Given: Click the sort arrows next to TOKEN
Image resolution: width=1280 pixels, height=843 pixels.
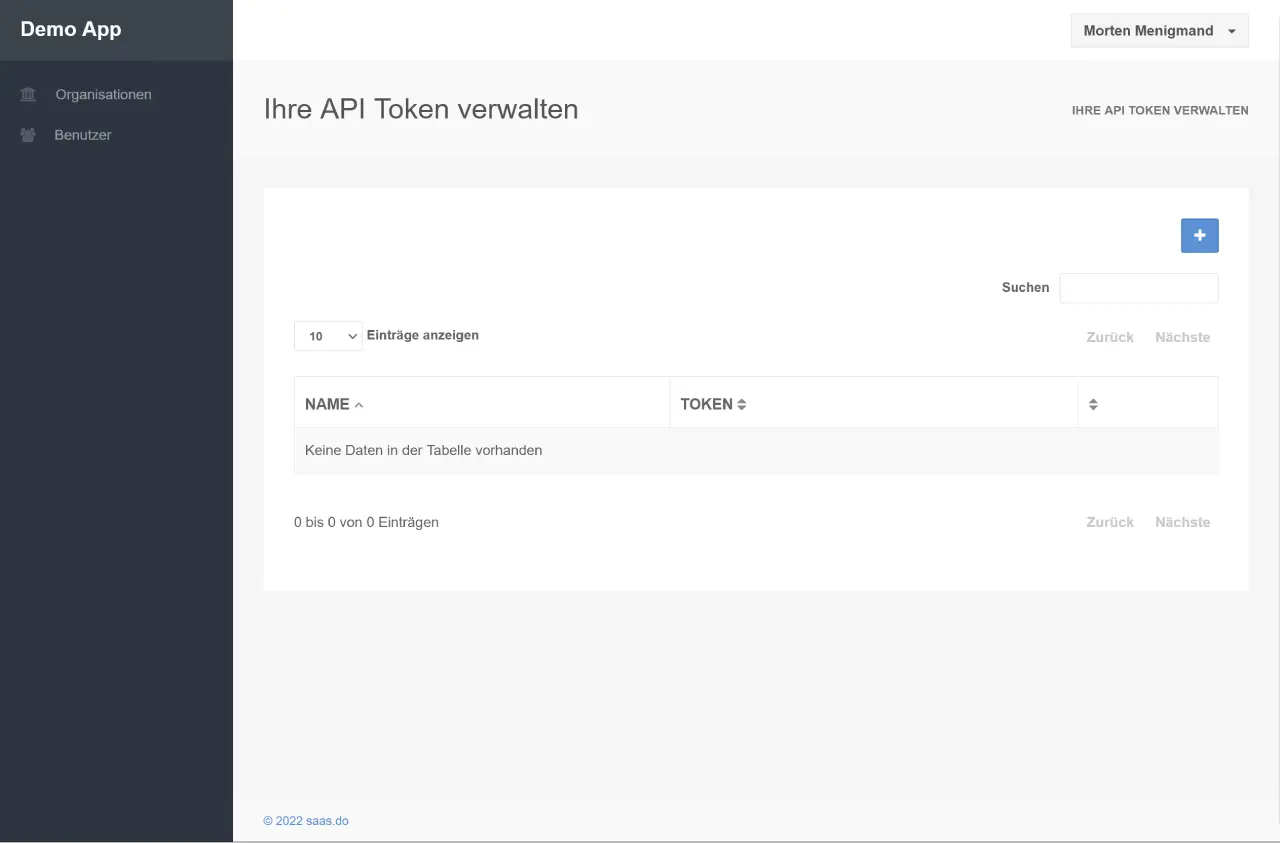Looking at the screenshot, I should tap(742, 405).
